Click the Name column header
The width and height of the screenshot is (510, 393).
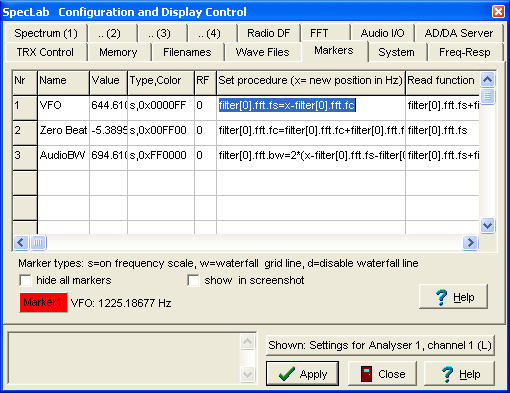(63, 83)
